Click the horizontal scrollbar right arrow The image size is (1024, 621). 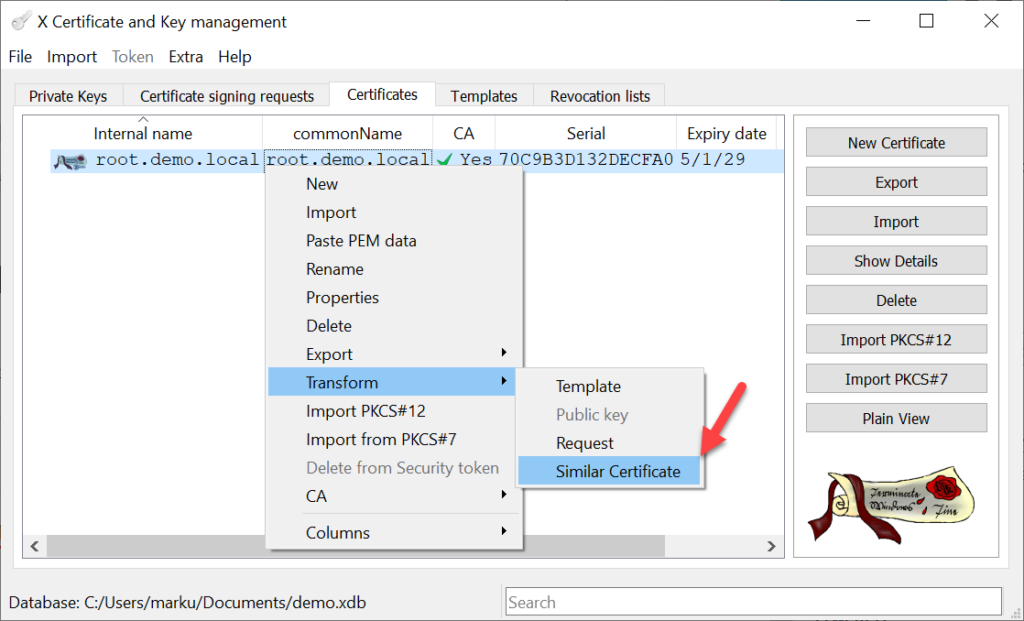[x=771, y=547]
